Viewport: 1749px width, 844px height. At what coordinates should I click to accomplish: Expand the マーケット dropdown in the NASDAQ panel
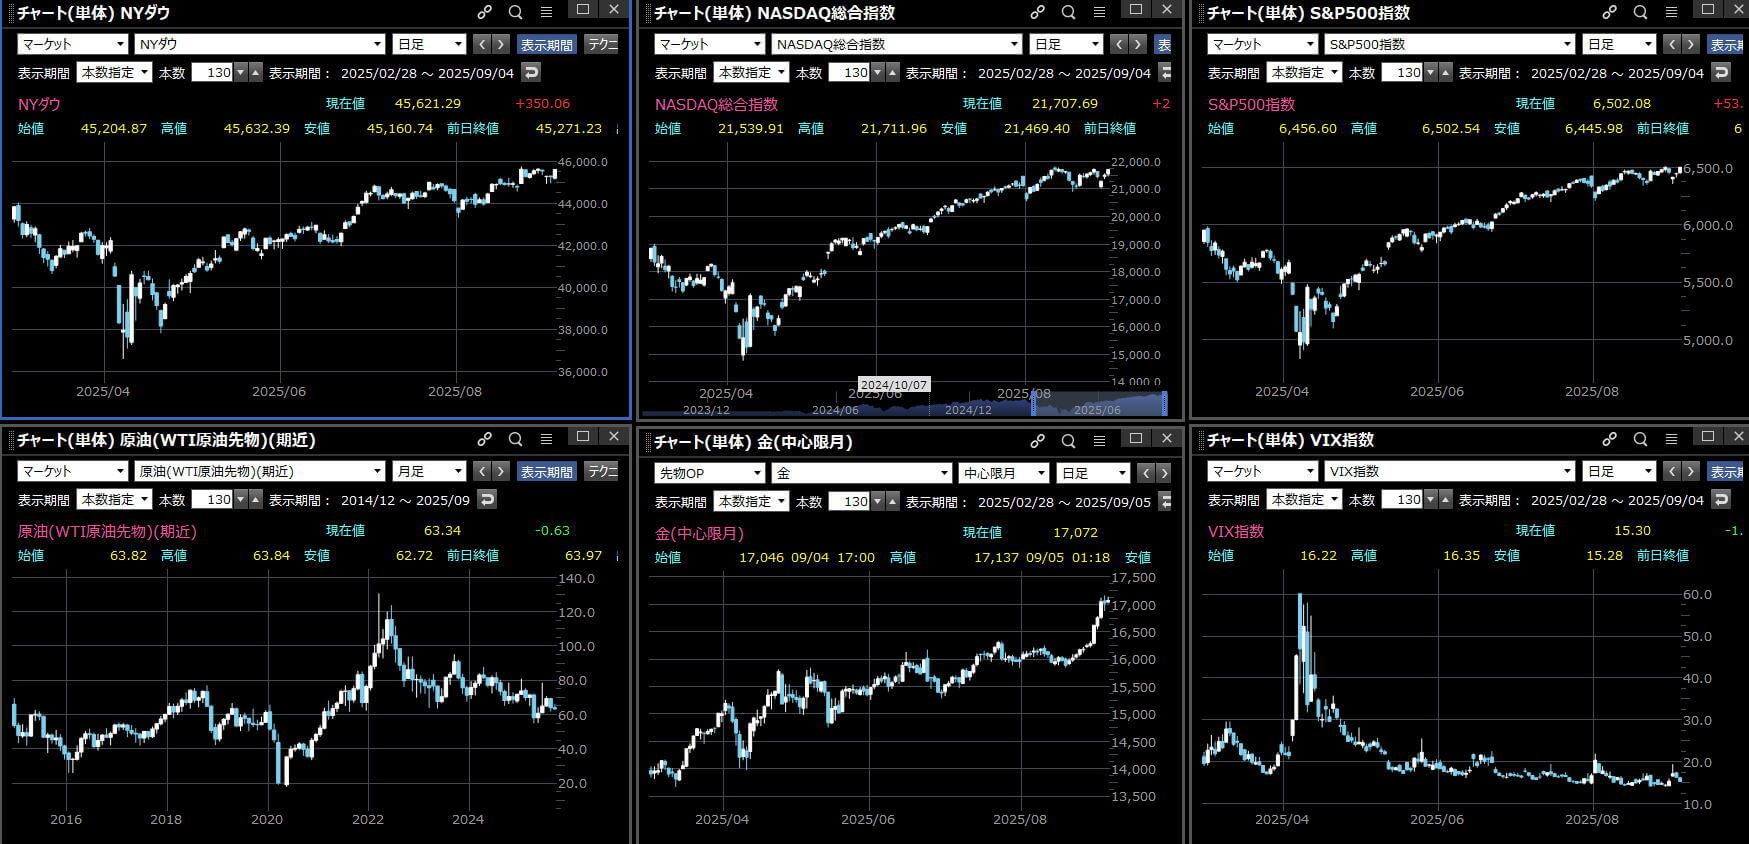pos(709,44)
